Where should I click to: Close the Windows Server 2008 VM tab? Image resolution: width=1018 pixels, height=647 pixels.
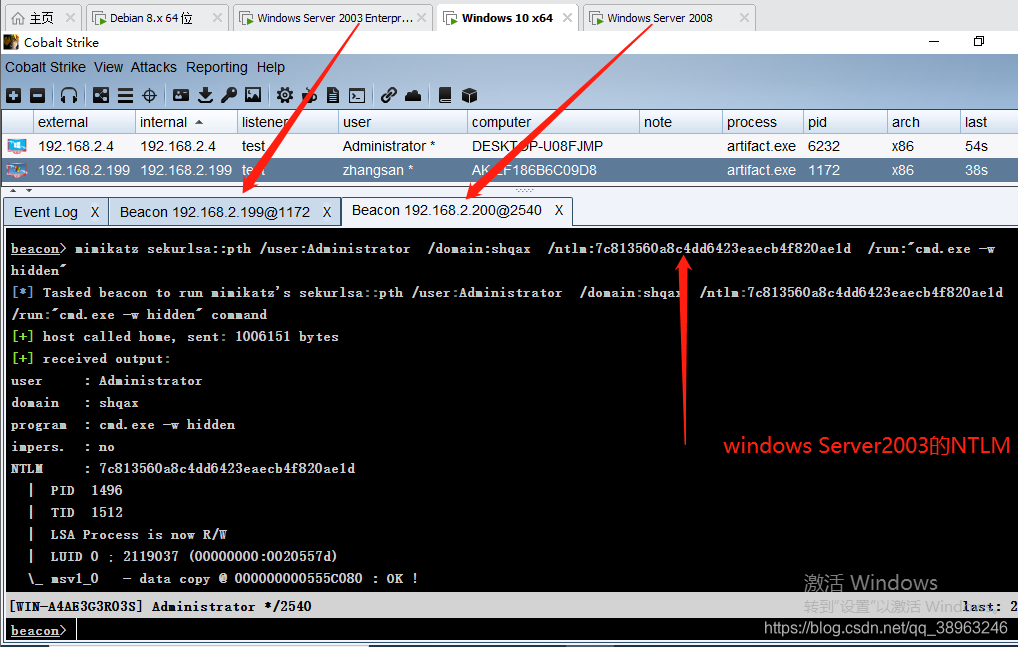[x=745, y=18]
